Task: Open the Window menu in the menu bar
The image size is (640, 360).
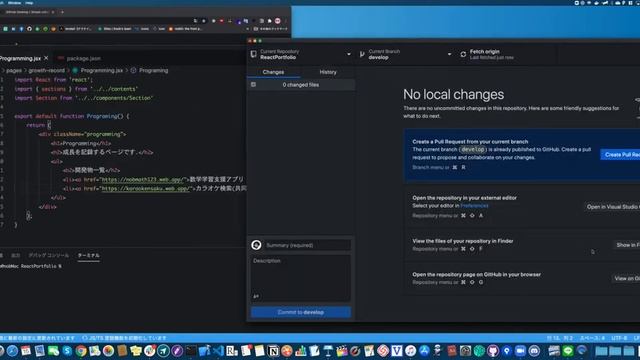Action: point(14,2)
